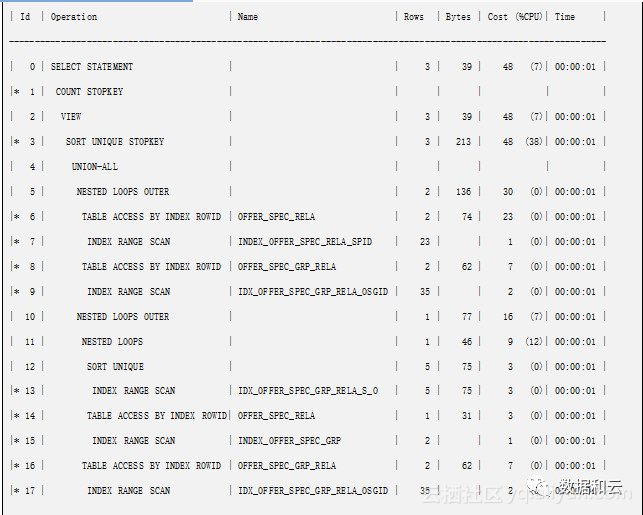Click "INDEX RANGE SCAN" in row 7
The image size is (643, 515).
tap(129, 242)
